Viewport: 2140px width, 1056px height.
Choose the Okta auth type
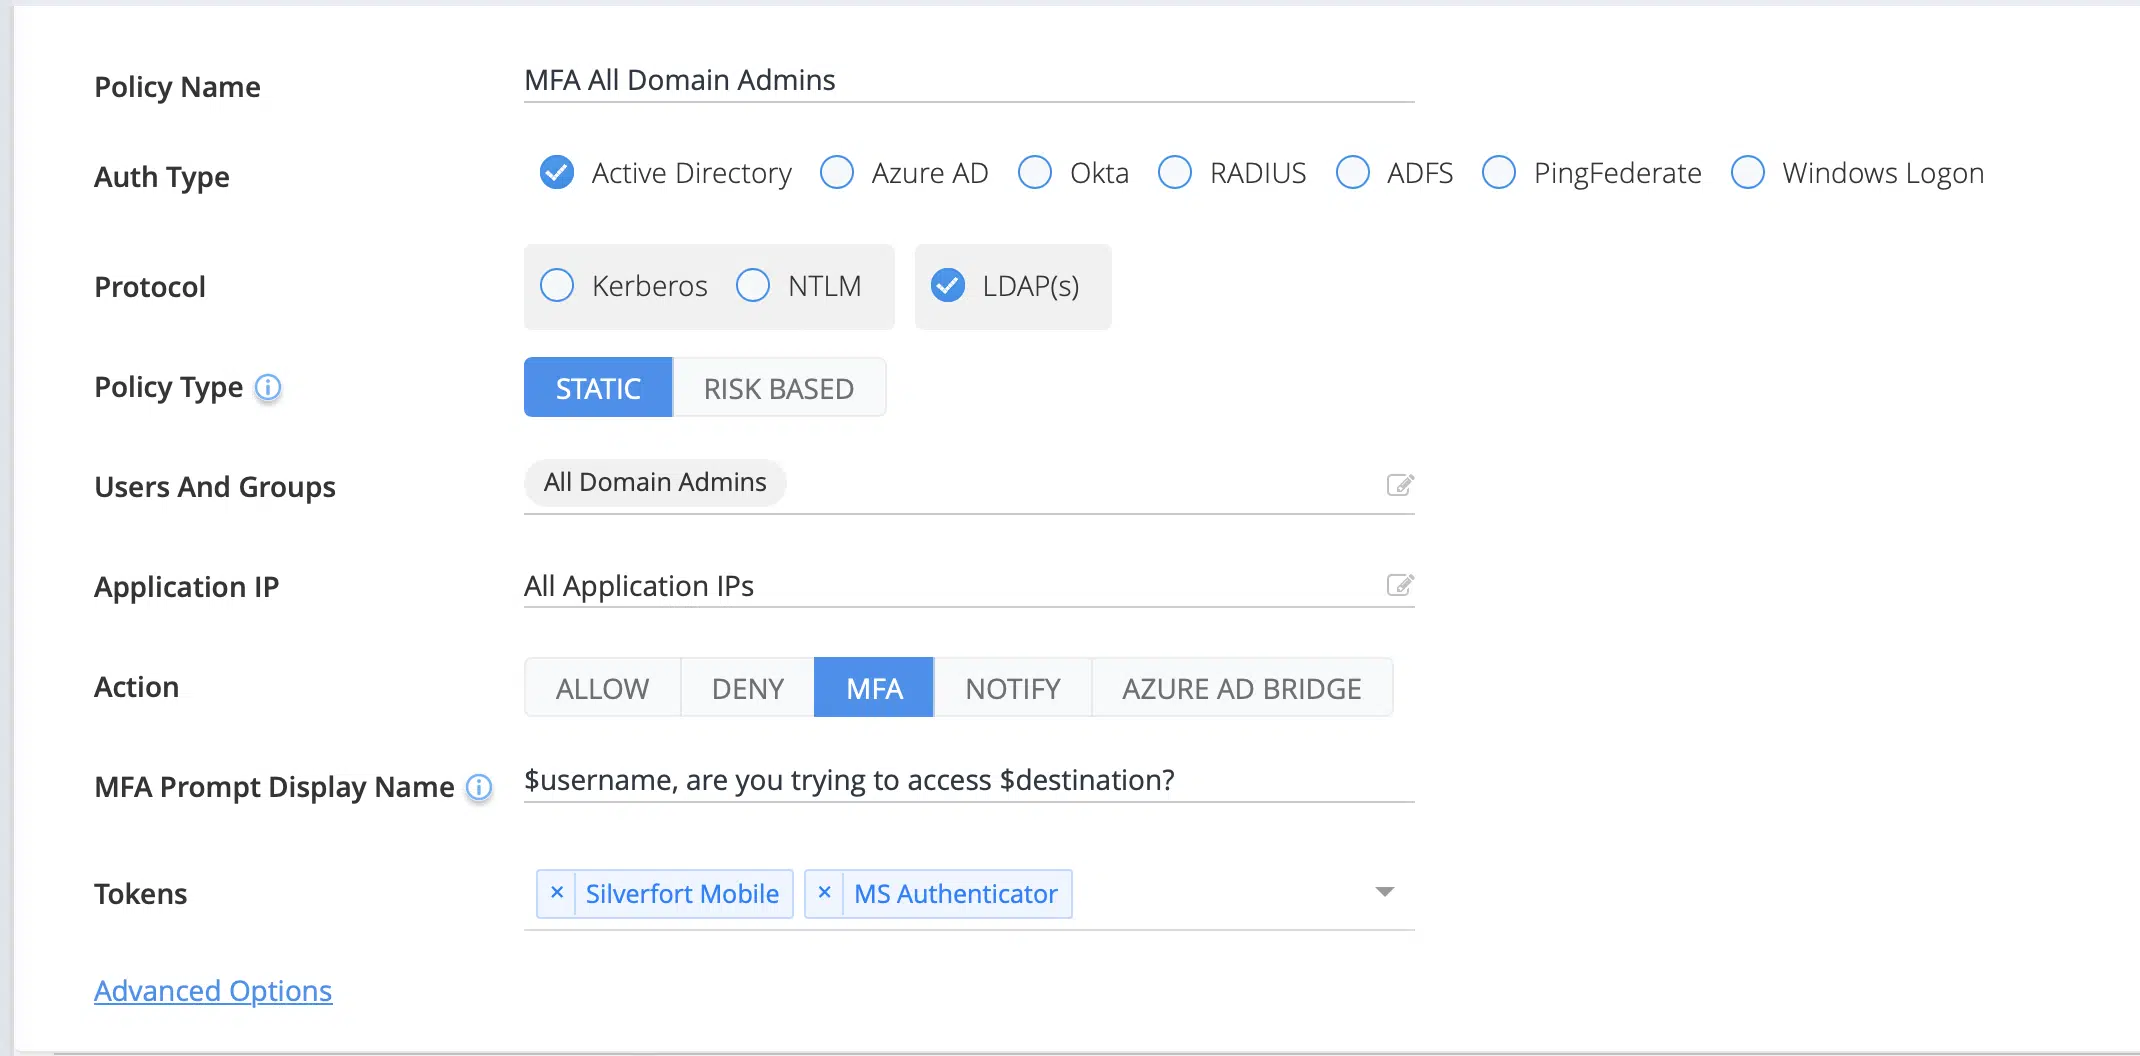(1035, 173)
